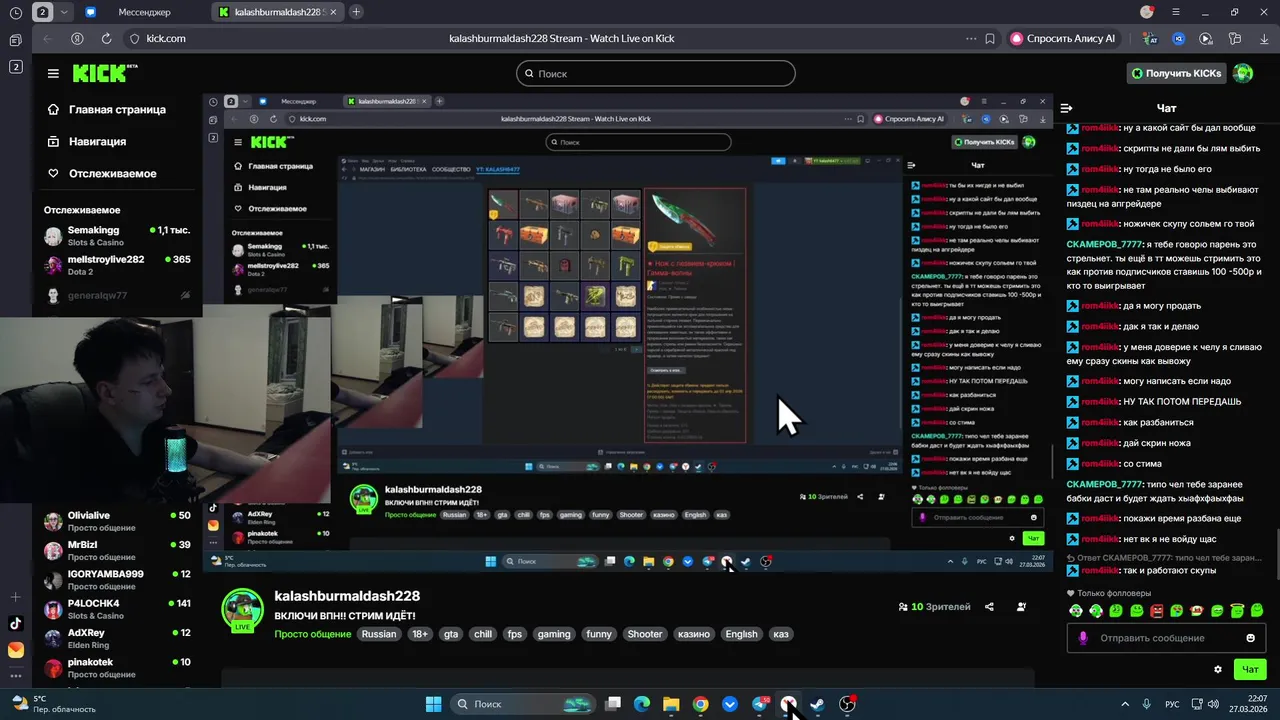This screenshot has height=720, width=1280.
Task: Click green Чат send button
Action: pyautogui.click(x=1250, y=669)
